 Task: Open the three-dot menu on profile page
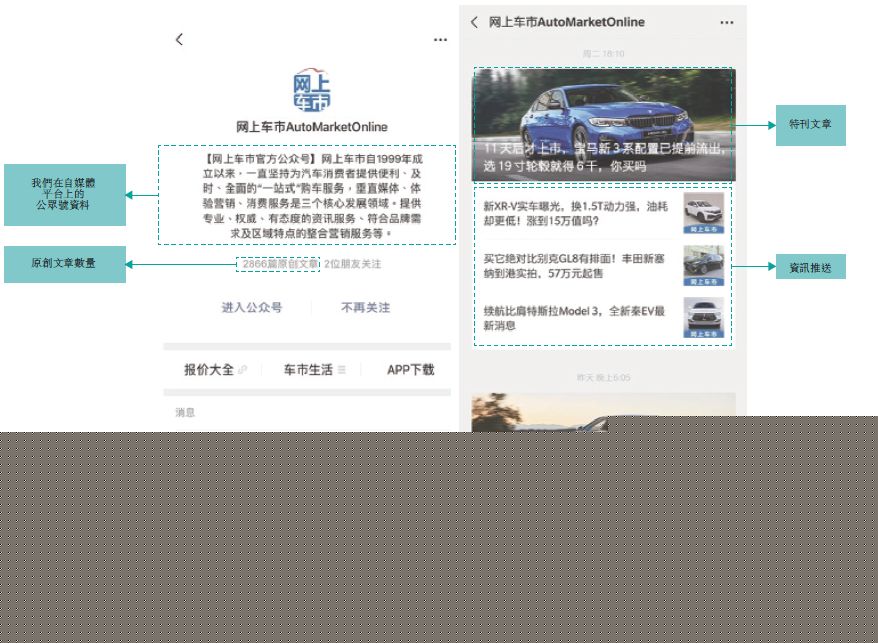440,40
